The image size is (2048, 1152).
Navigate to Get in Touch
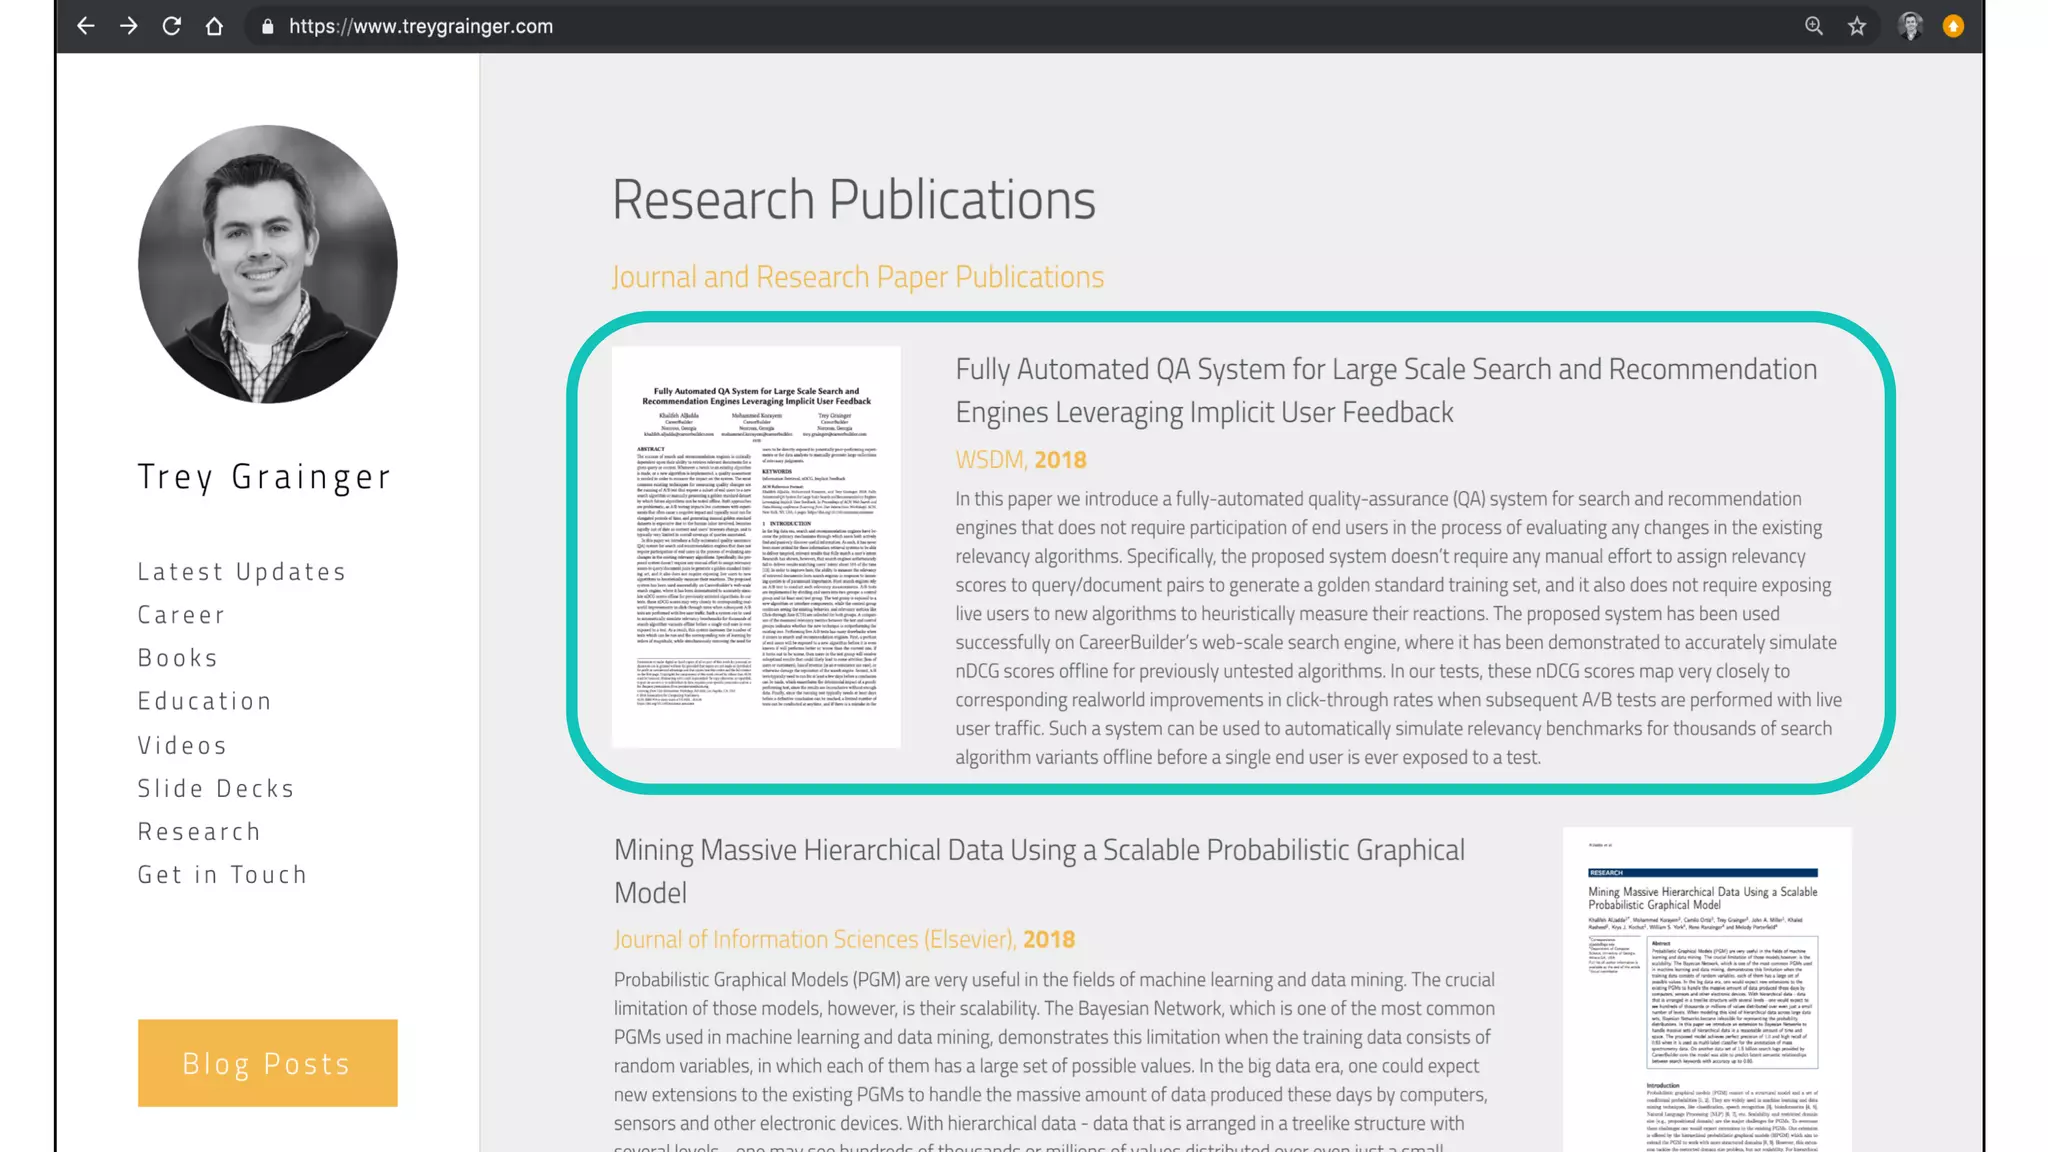click(x=222, y=875)
